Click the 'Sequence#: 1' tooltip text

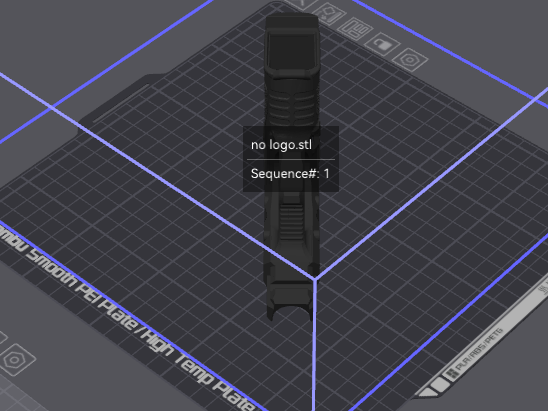click(x=290, y=174)
